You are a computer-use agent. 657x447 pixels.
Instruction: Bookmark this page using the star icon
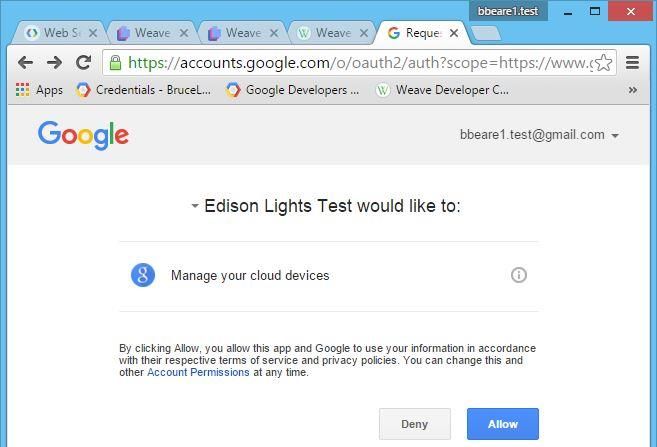click(603, 63)
